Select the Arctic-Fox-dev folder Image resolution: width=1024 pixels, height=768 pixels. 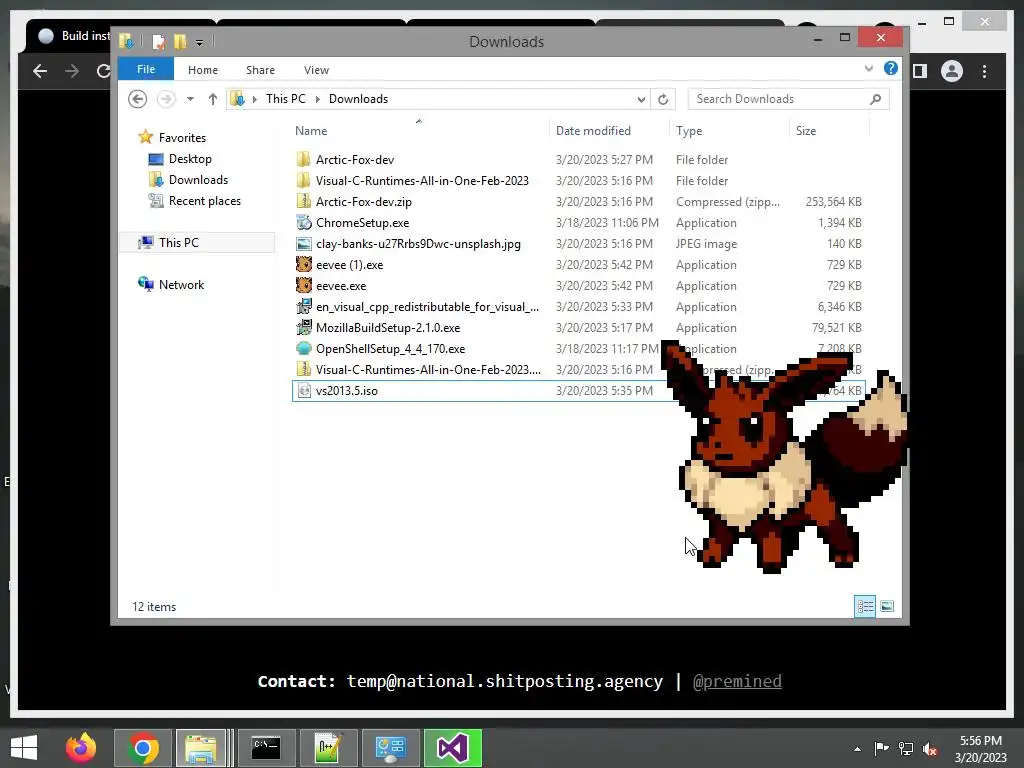pyautogui.click(x=355, y=159)
